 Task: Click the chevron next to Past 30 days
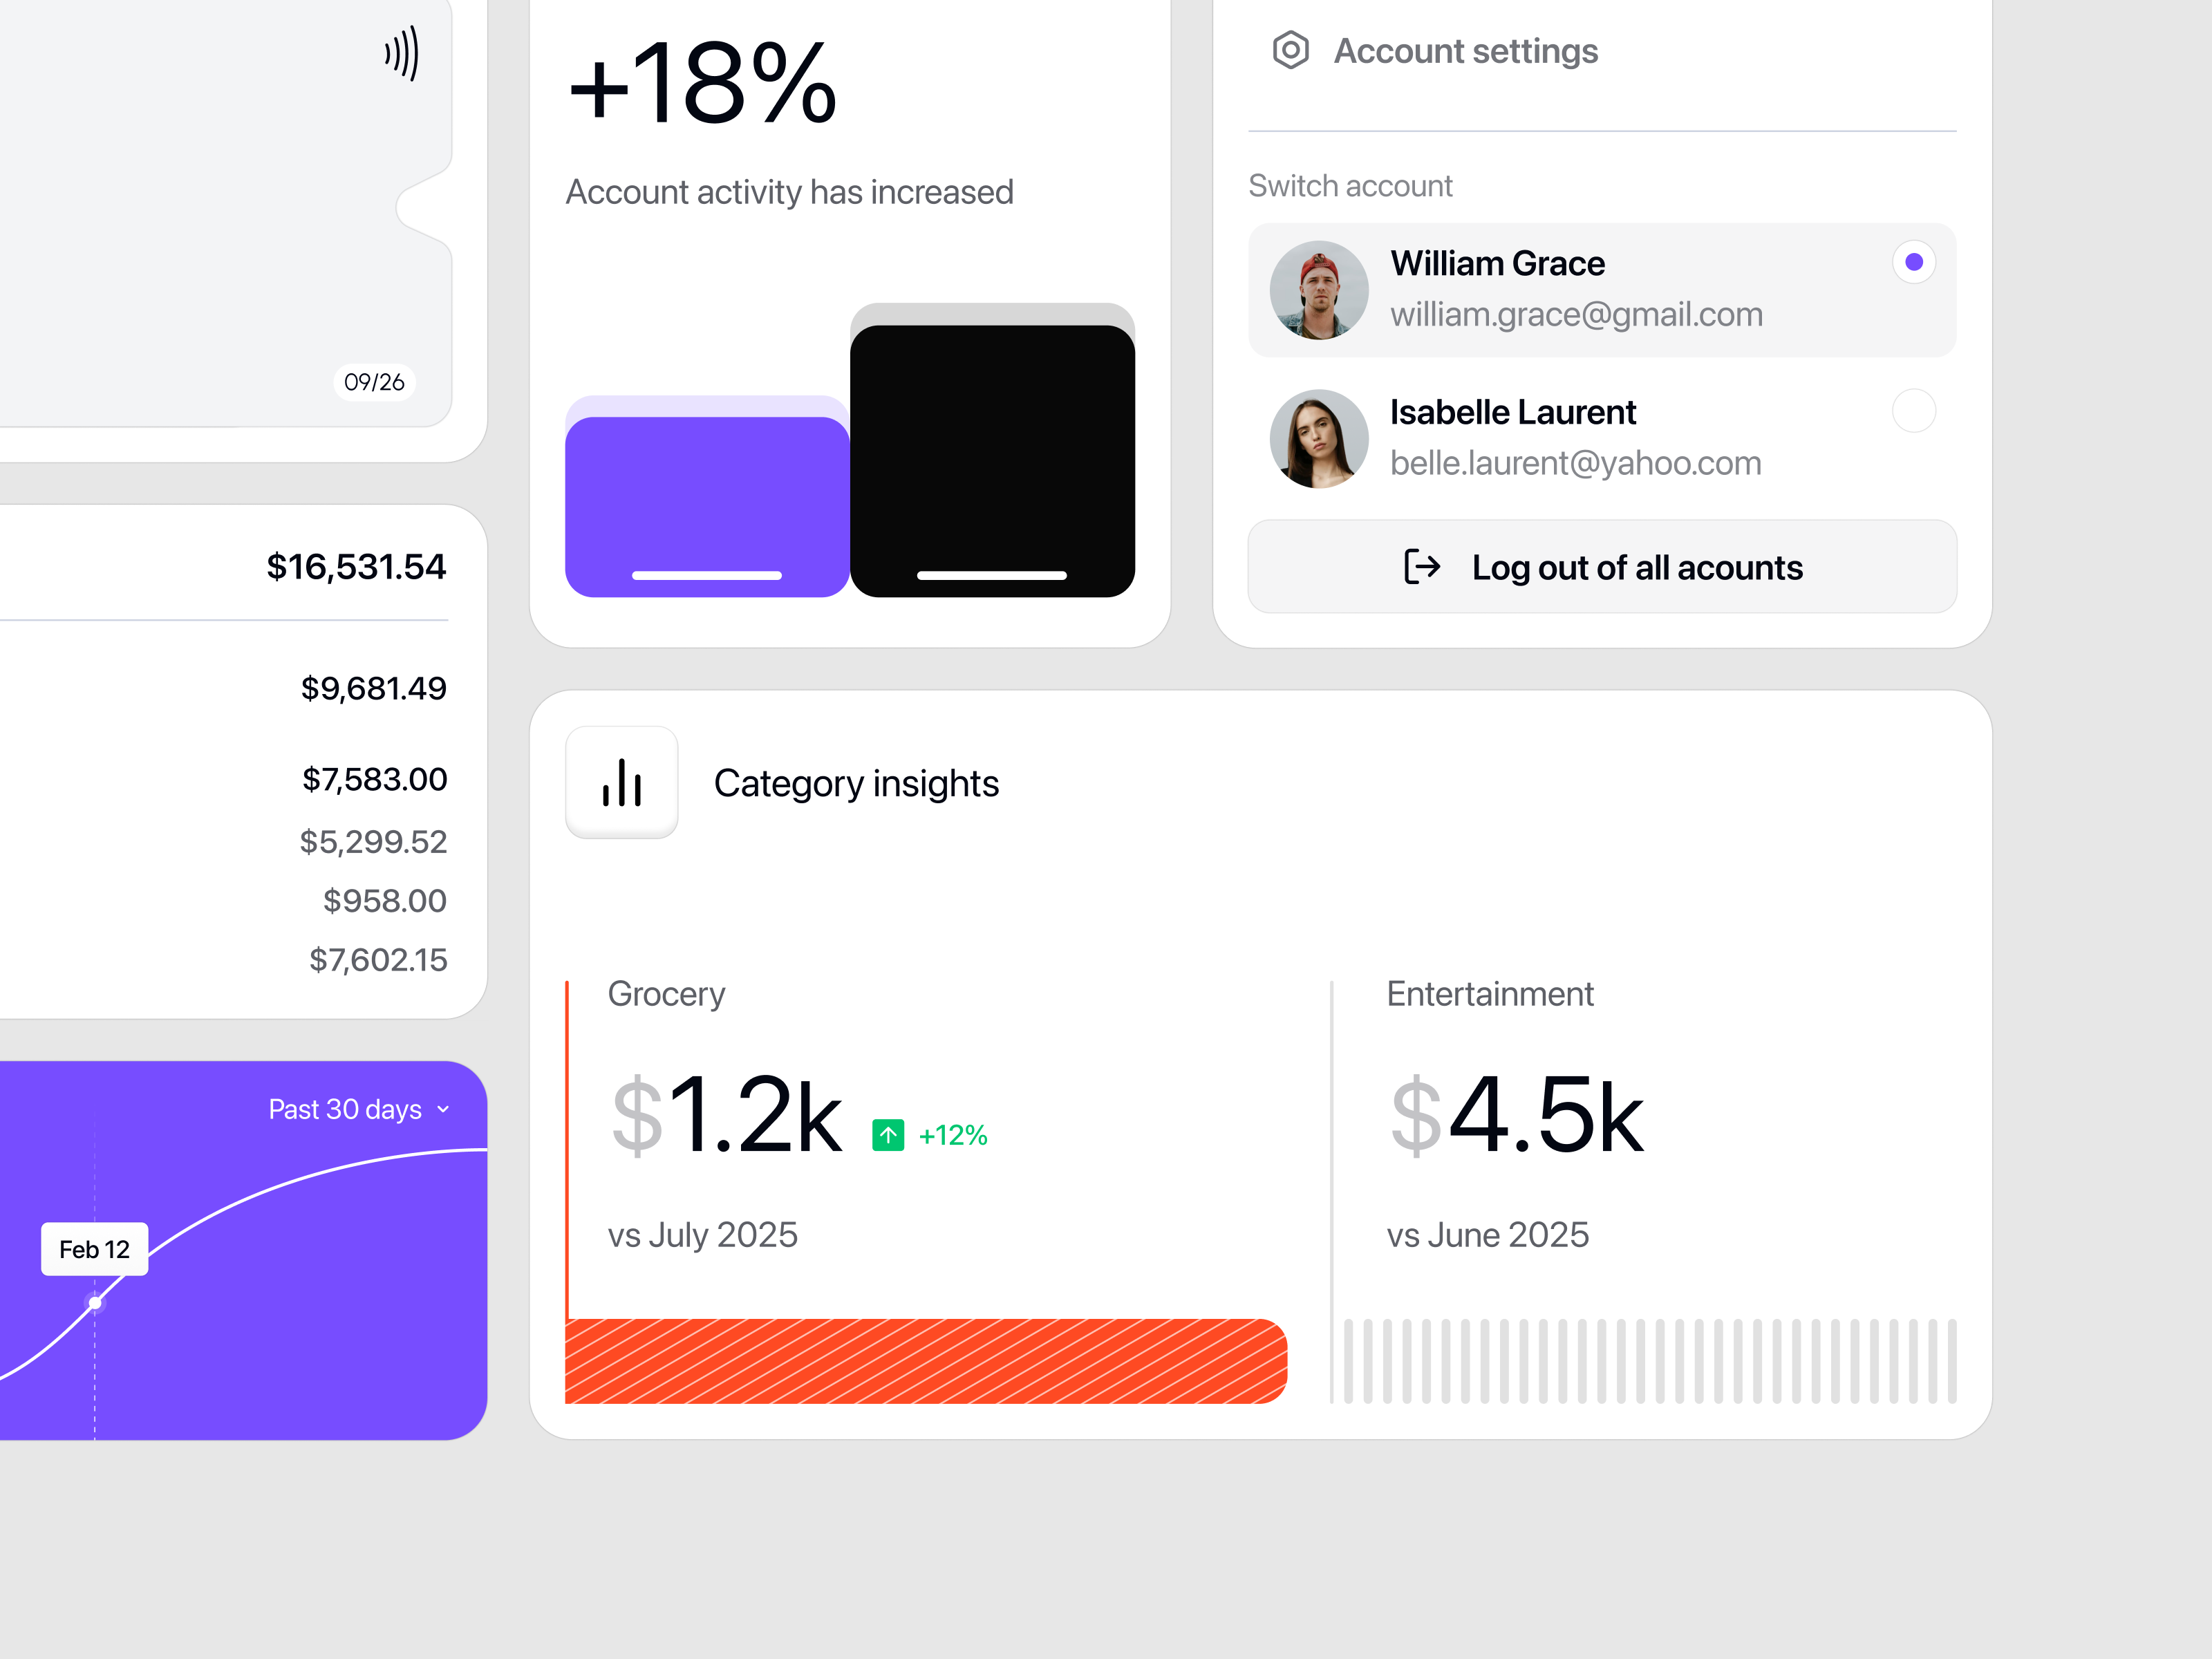[443, 1110]
